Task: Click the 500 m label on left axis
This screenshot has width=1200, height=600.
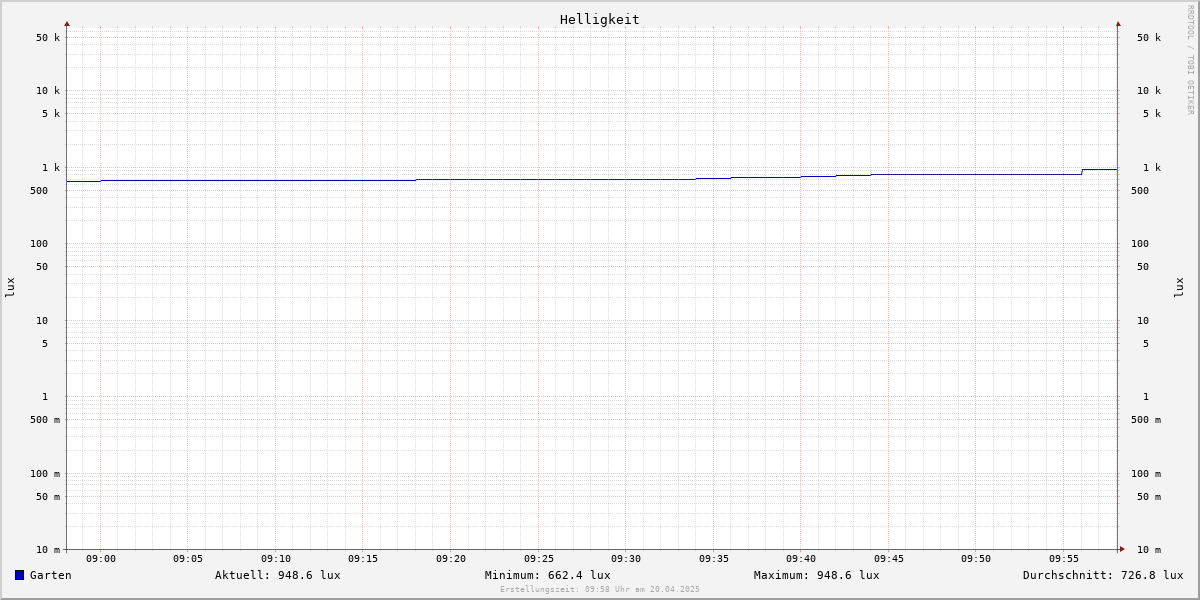Action: click(45, 420)
